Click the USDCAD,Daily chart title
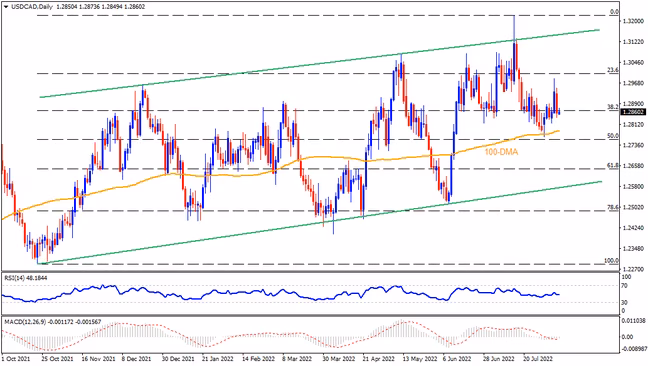This screenshot has height=366, width=648. tap(31, 7)
